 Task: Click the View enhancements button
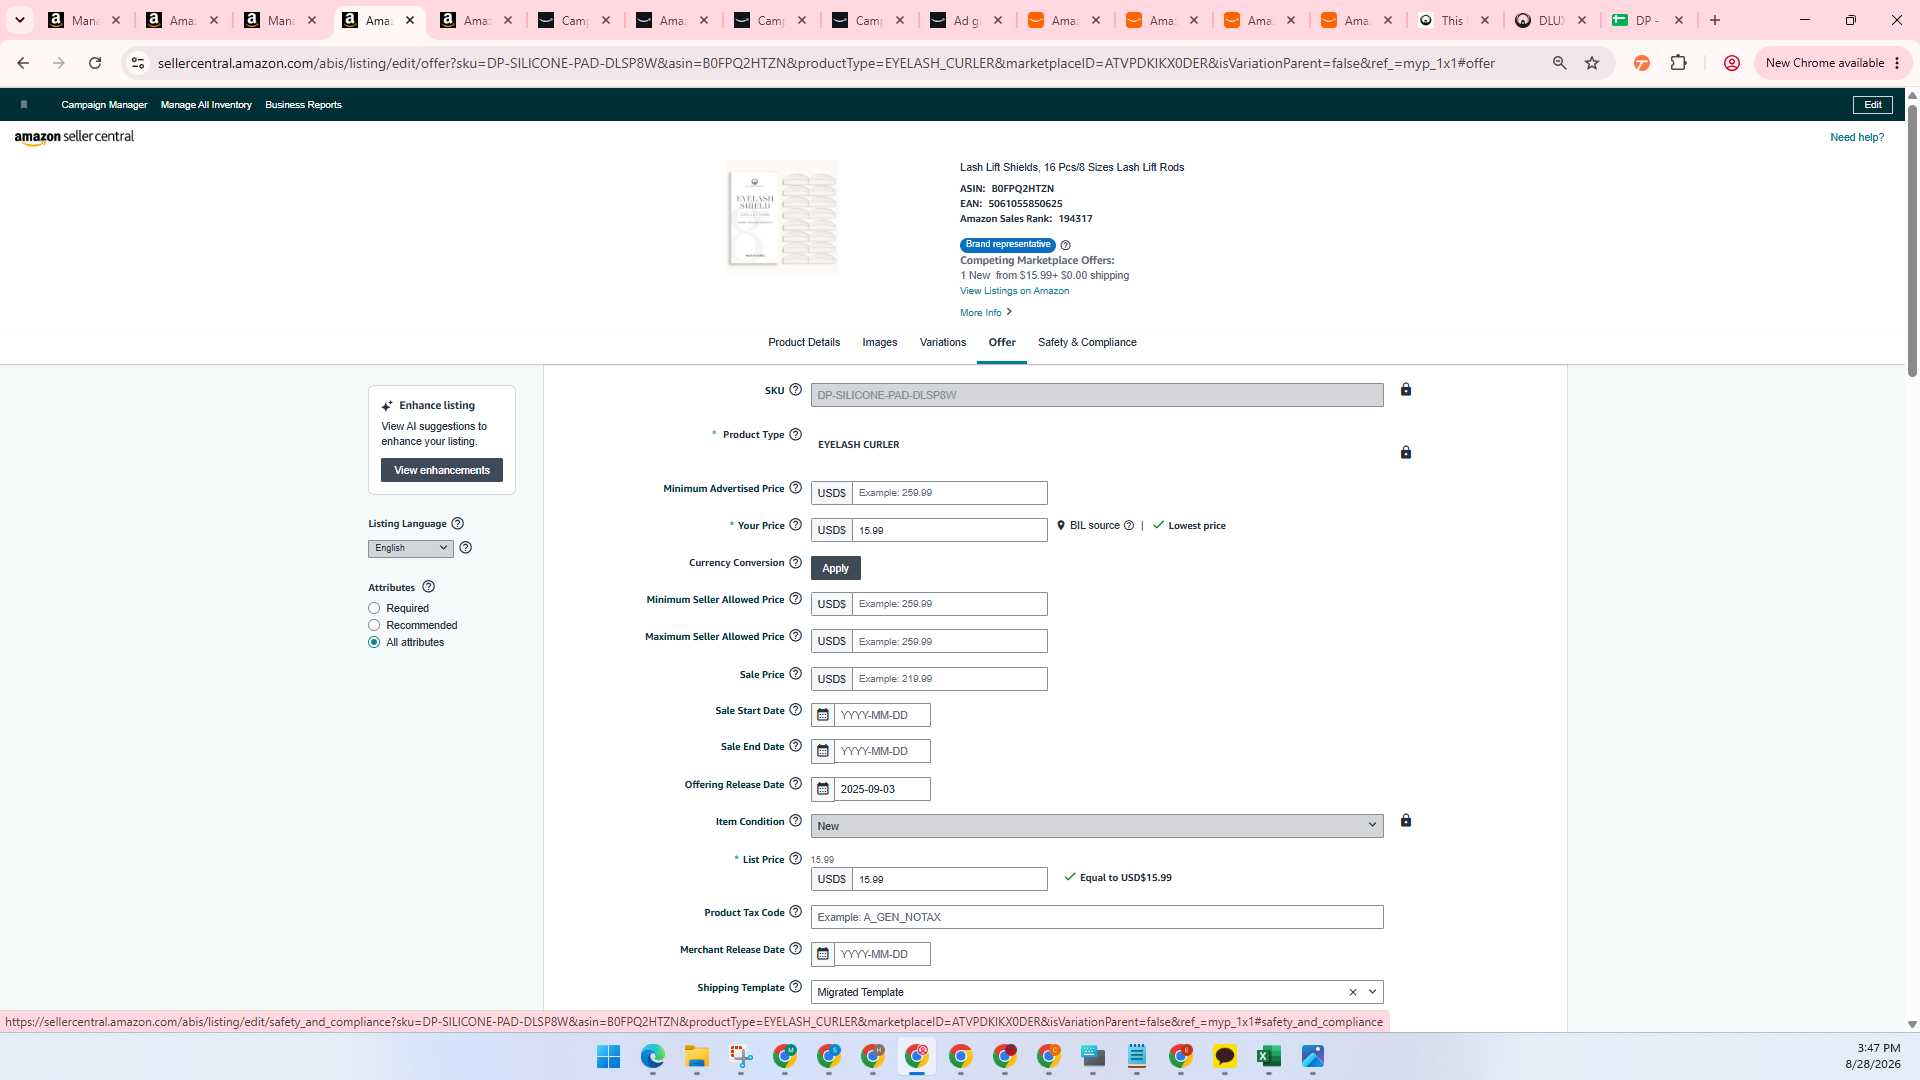pyautogui.click(x=442, y=470)
